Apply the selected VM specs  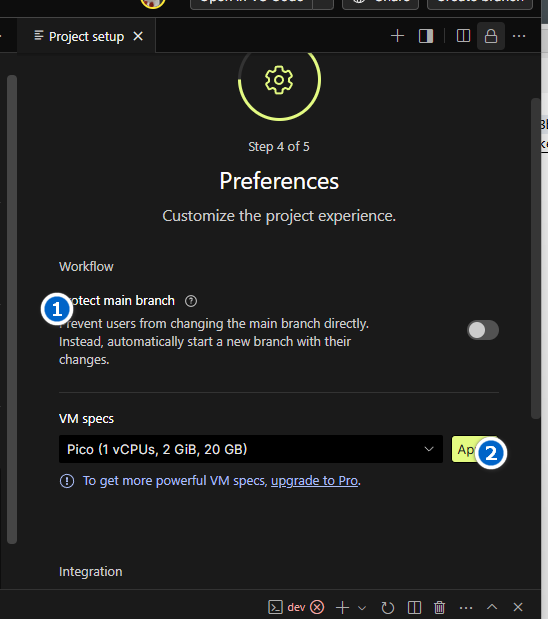coord(475,449)
